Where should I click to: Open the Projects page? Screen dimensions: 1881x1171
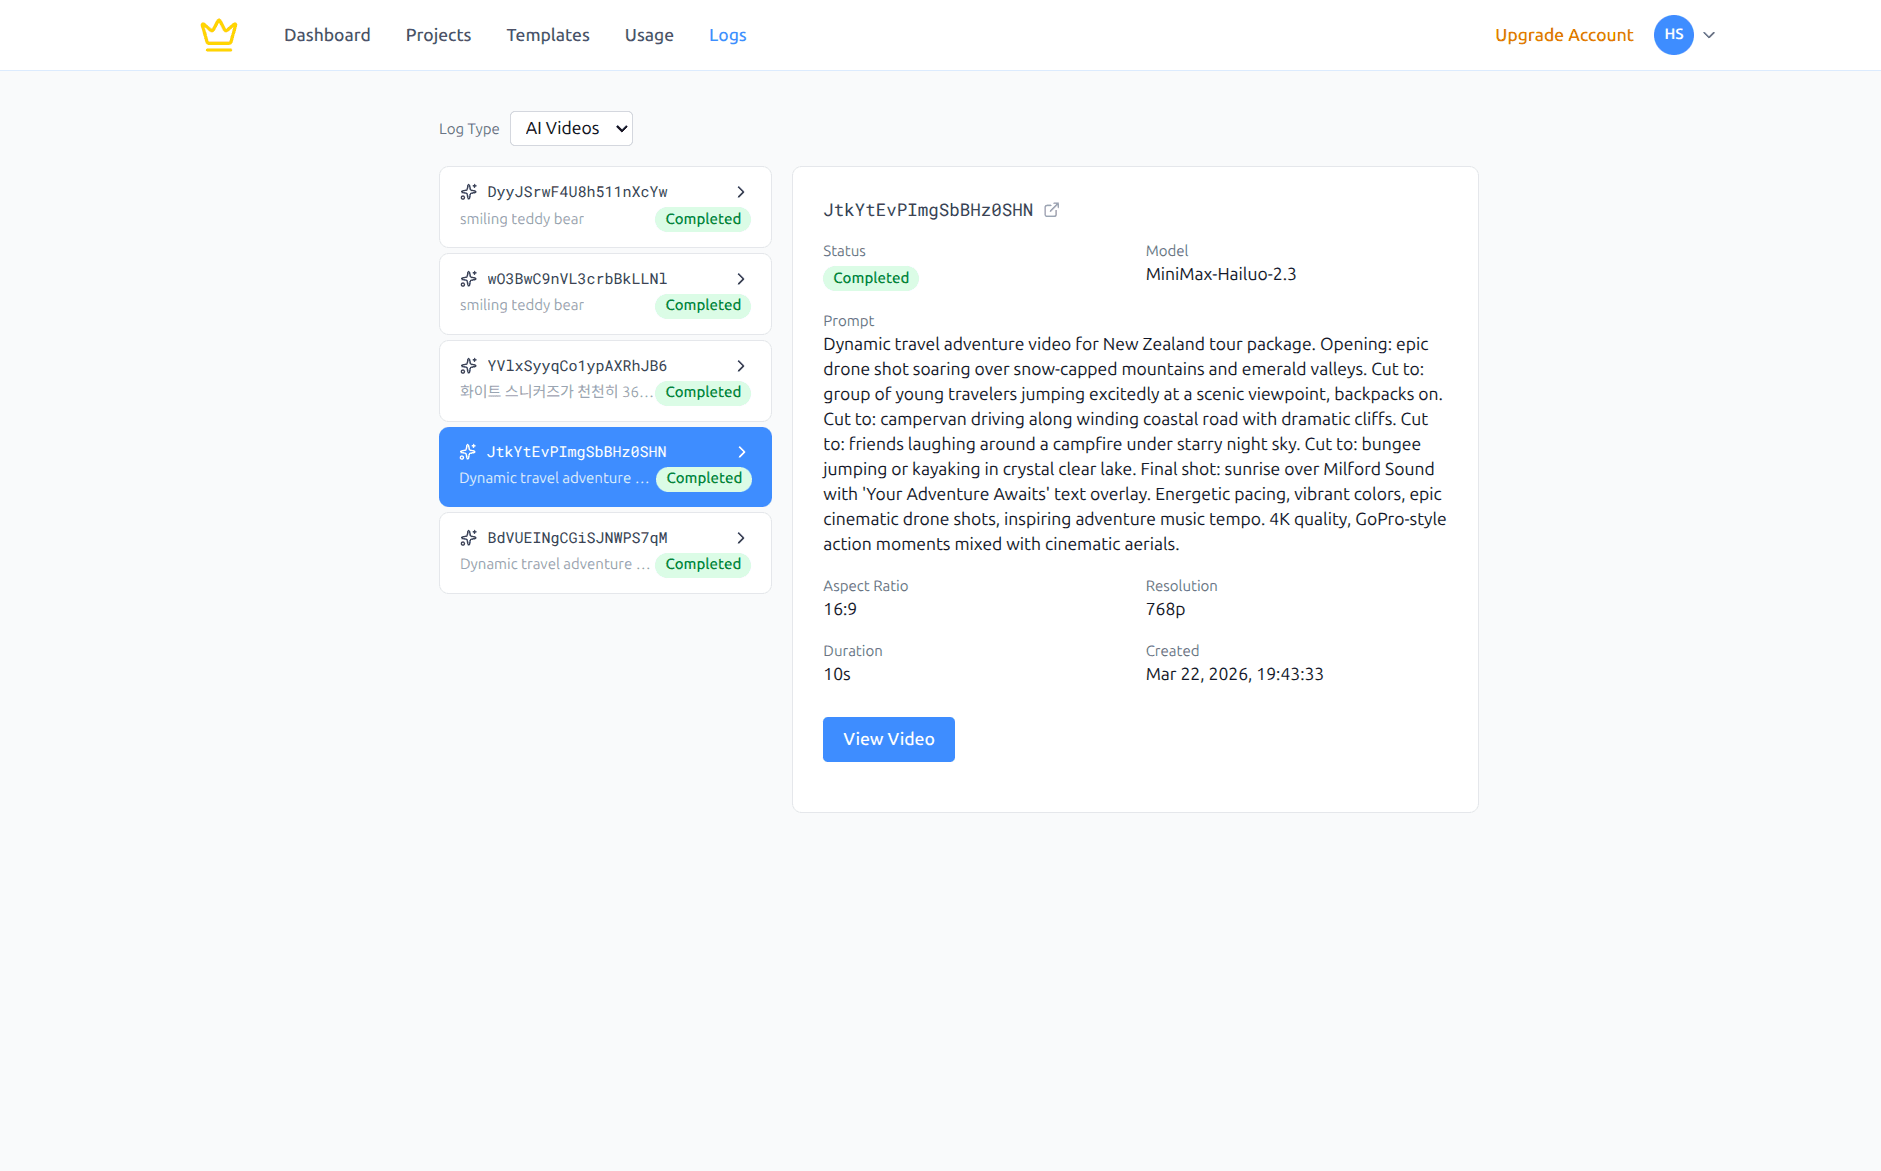tap(438, 34)
